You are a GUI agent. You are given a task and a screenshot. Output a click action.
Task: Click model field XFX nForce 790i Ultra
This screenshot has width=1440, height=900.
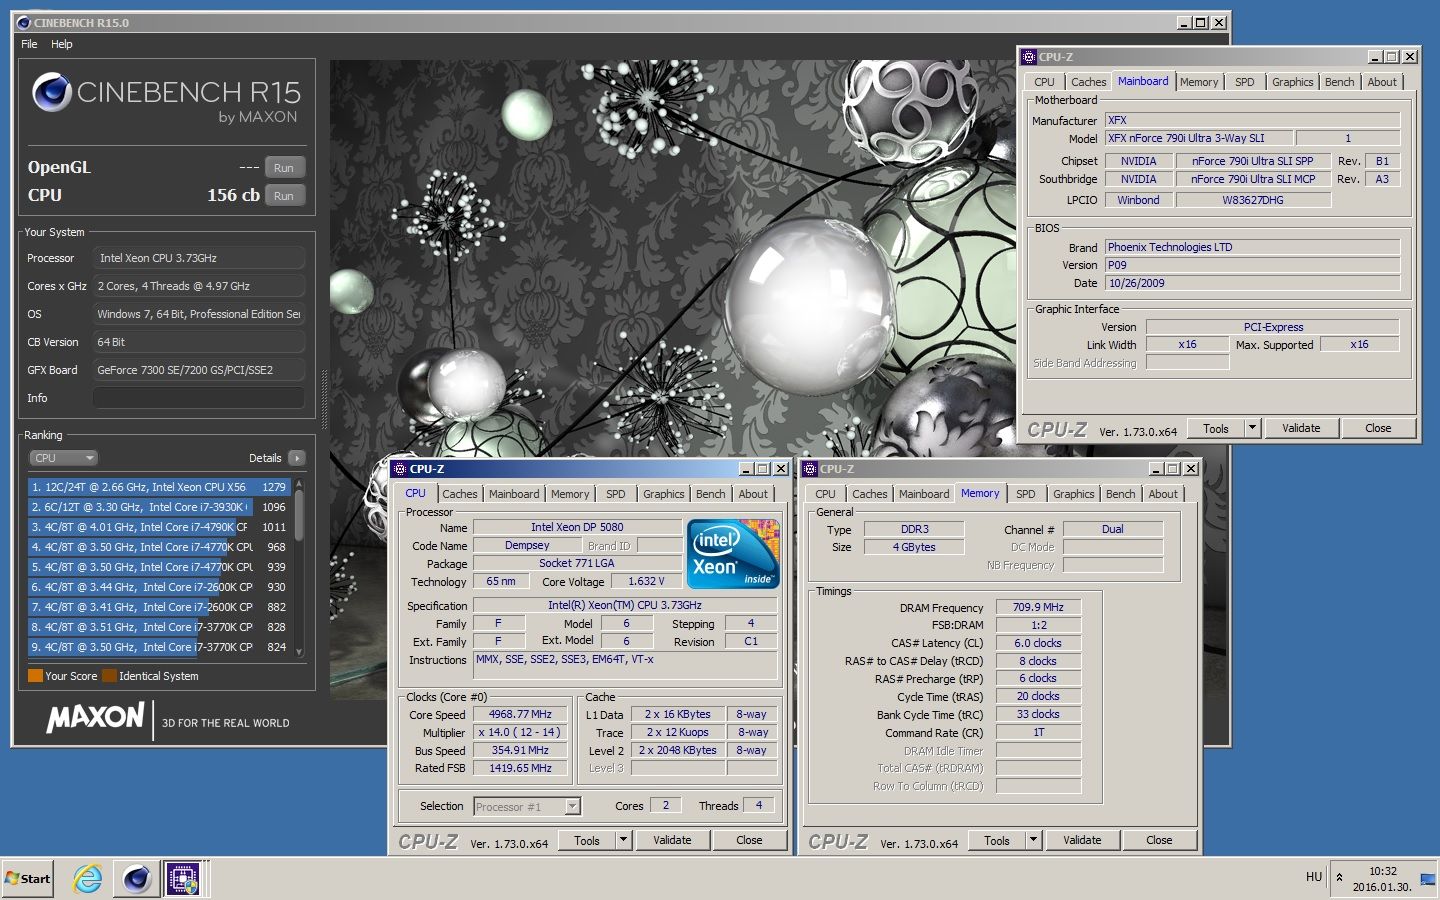click(x=1199, y=138)
